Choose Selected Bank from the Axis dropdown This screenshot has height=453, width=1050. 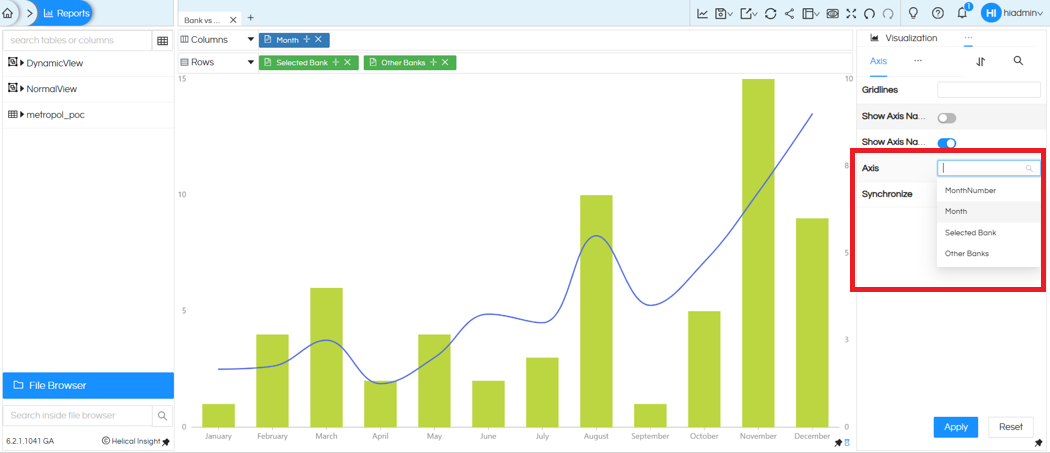pyautogui.click(x=988, y=233)
